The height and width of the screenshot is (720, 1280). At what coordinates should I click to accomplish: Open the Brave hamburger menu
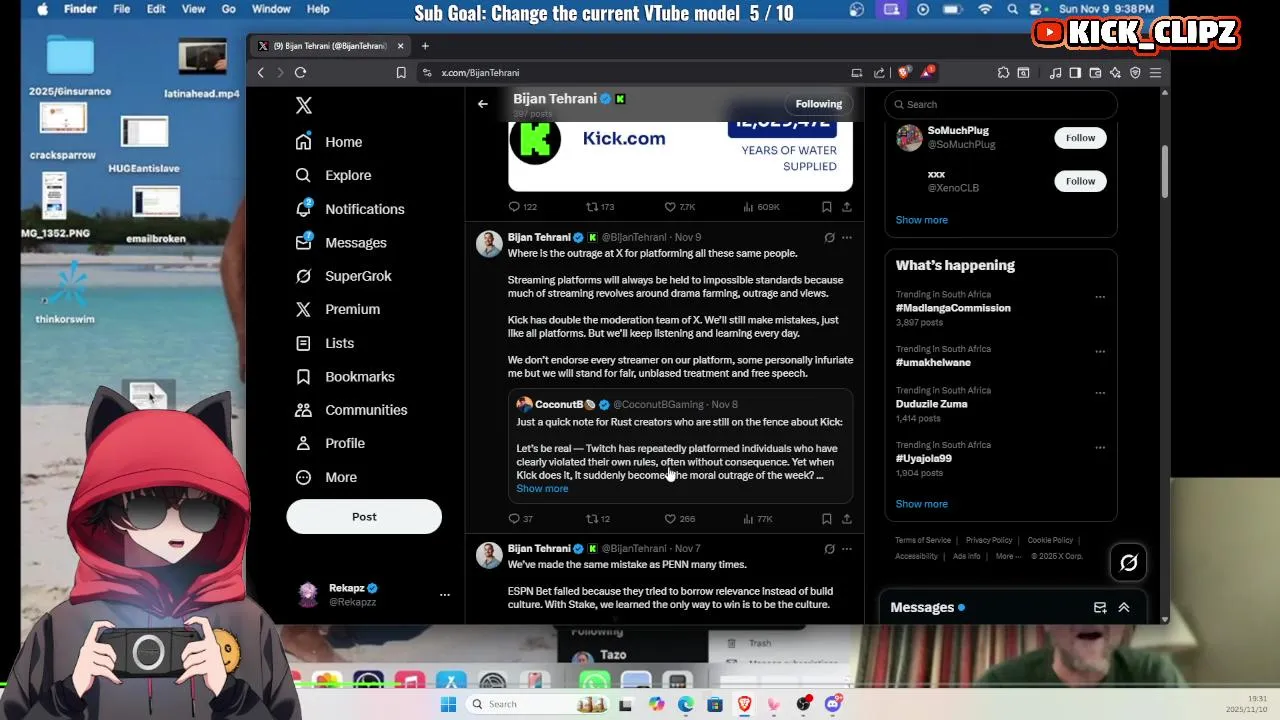pyautogui.click(x=1155, y=72)
